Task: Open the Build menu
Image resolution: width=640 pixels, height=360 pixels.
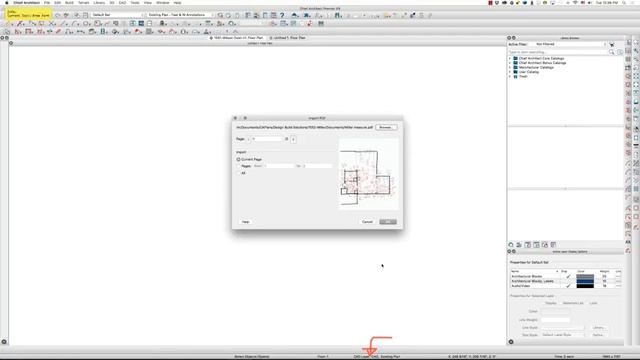Action: [69, 2]
